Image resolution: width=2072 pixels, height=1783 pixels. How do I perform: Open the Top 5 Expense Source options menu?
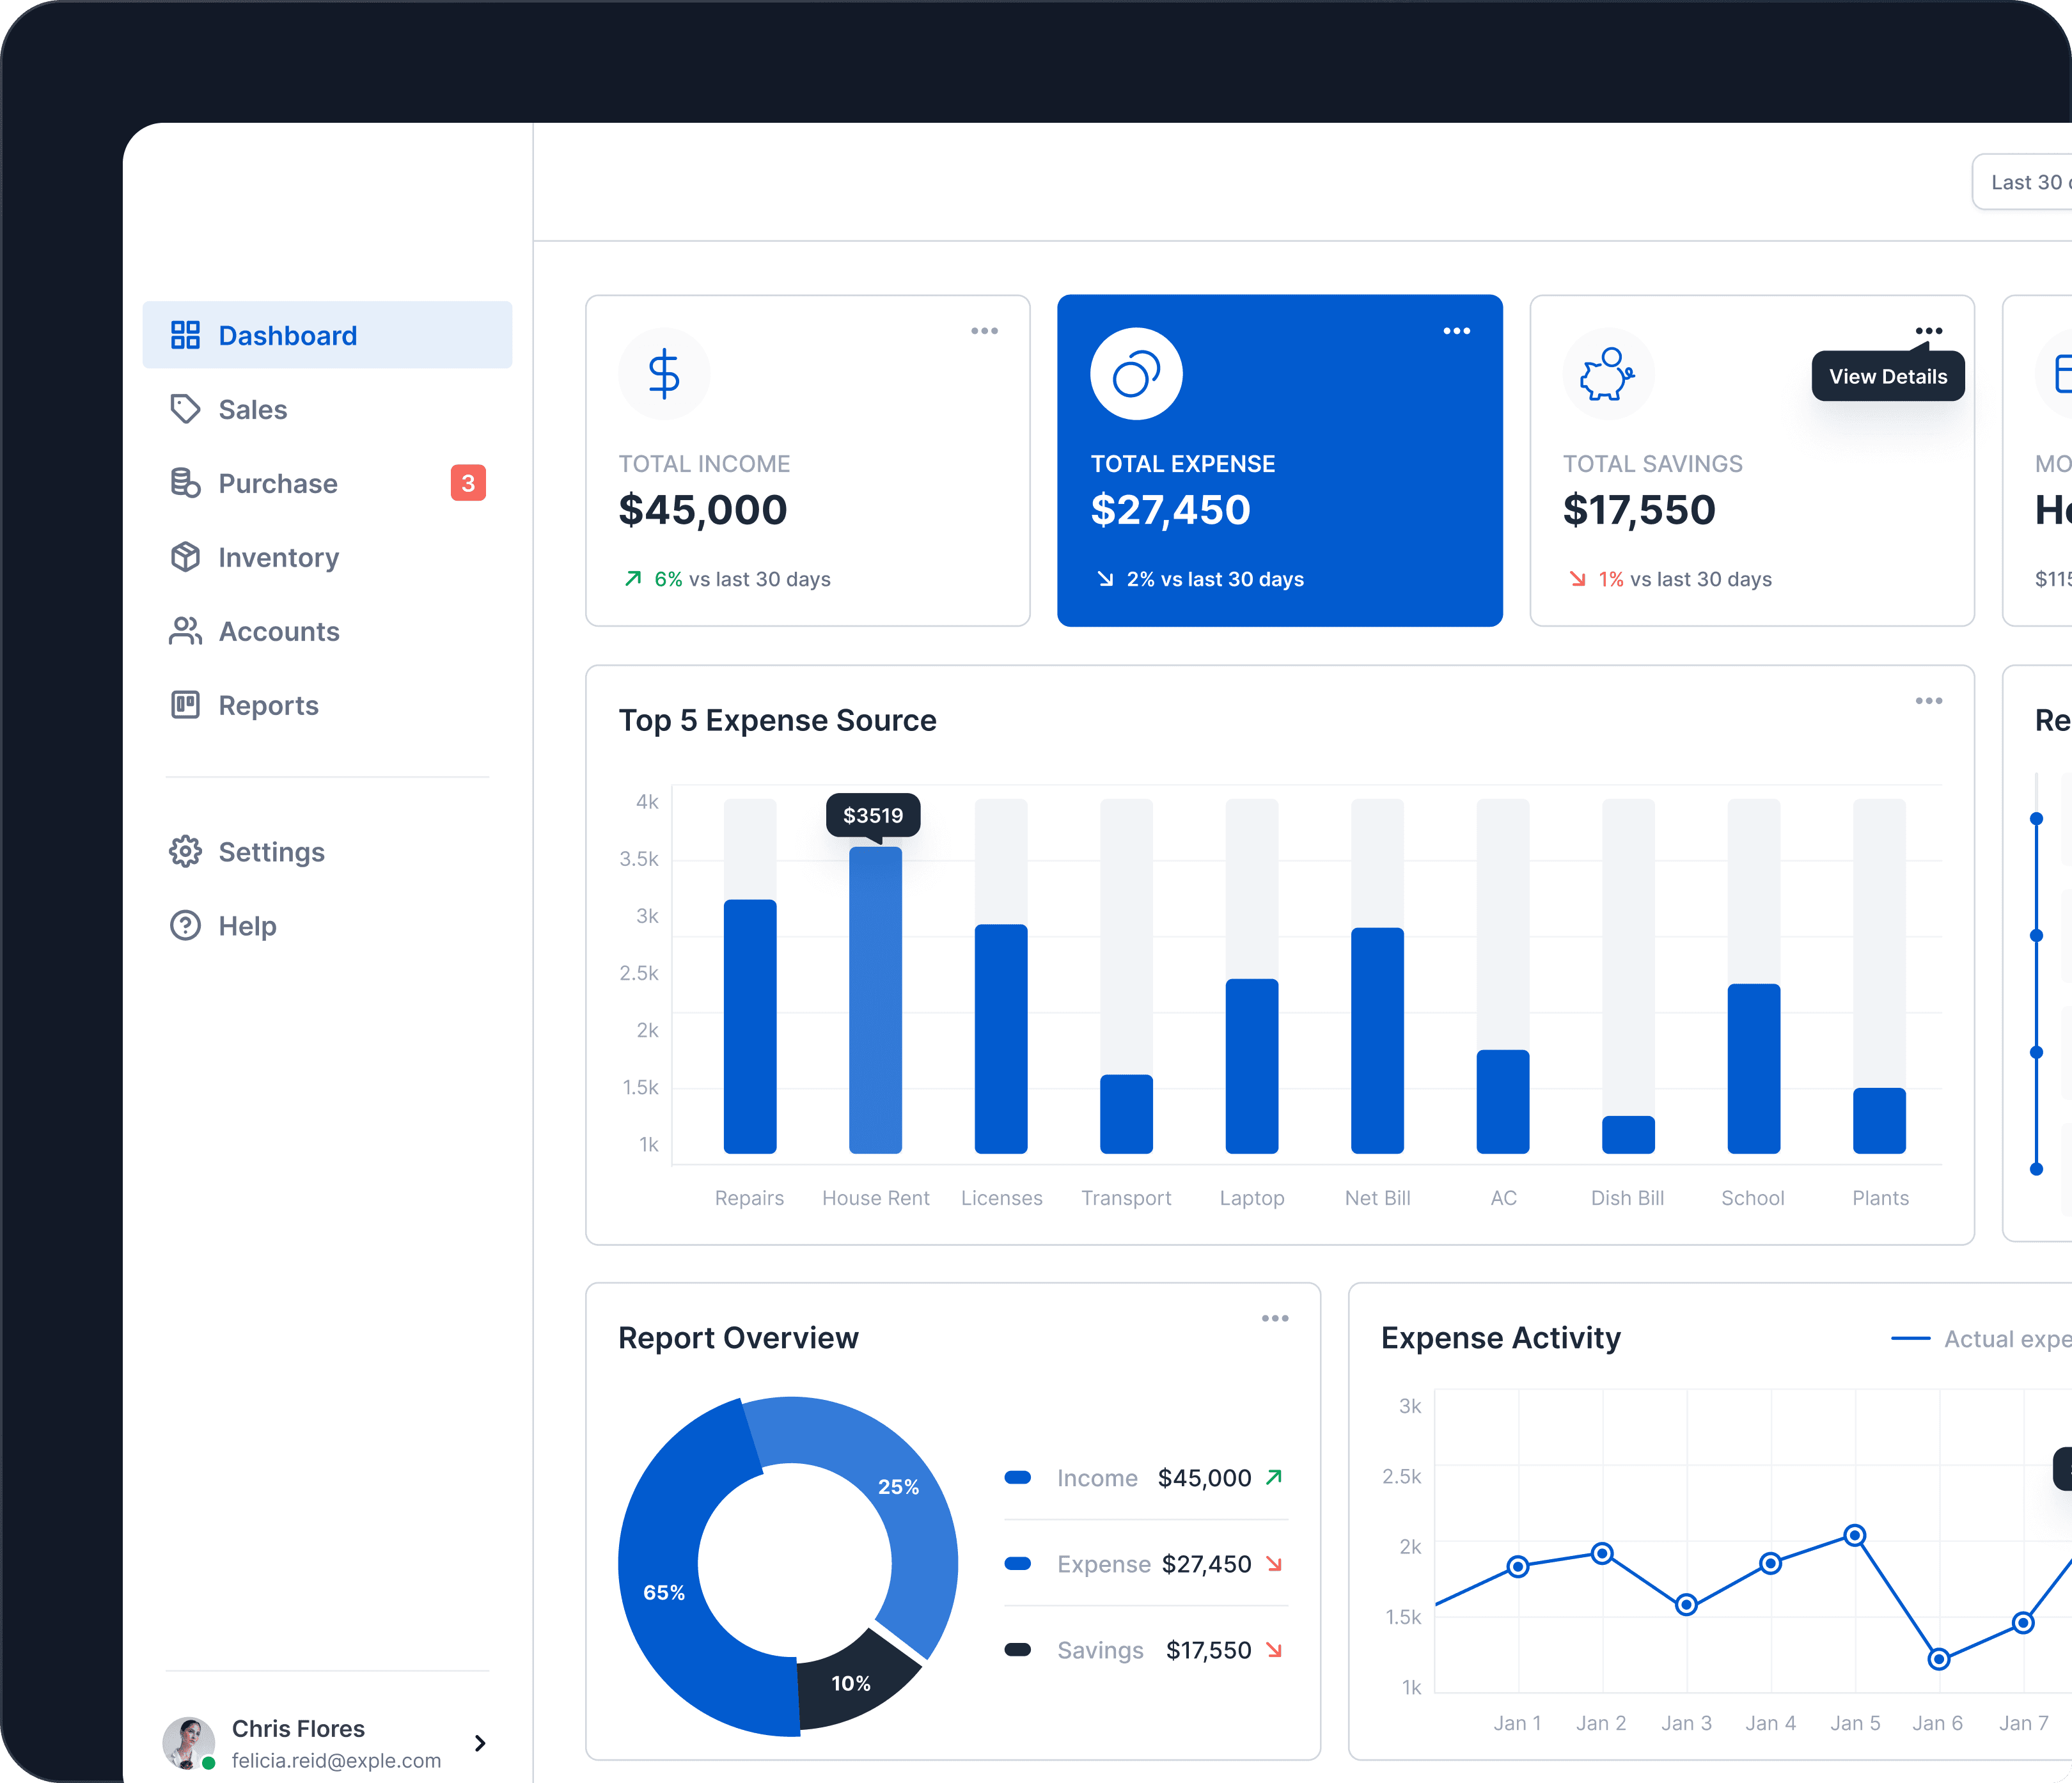pos(1929,701)
